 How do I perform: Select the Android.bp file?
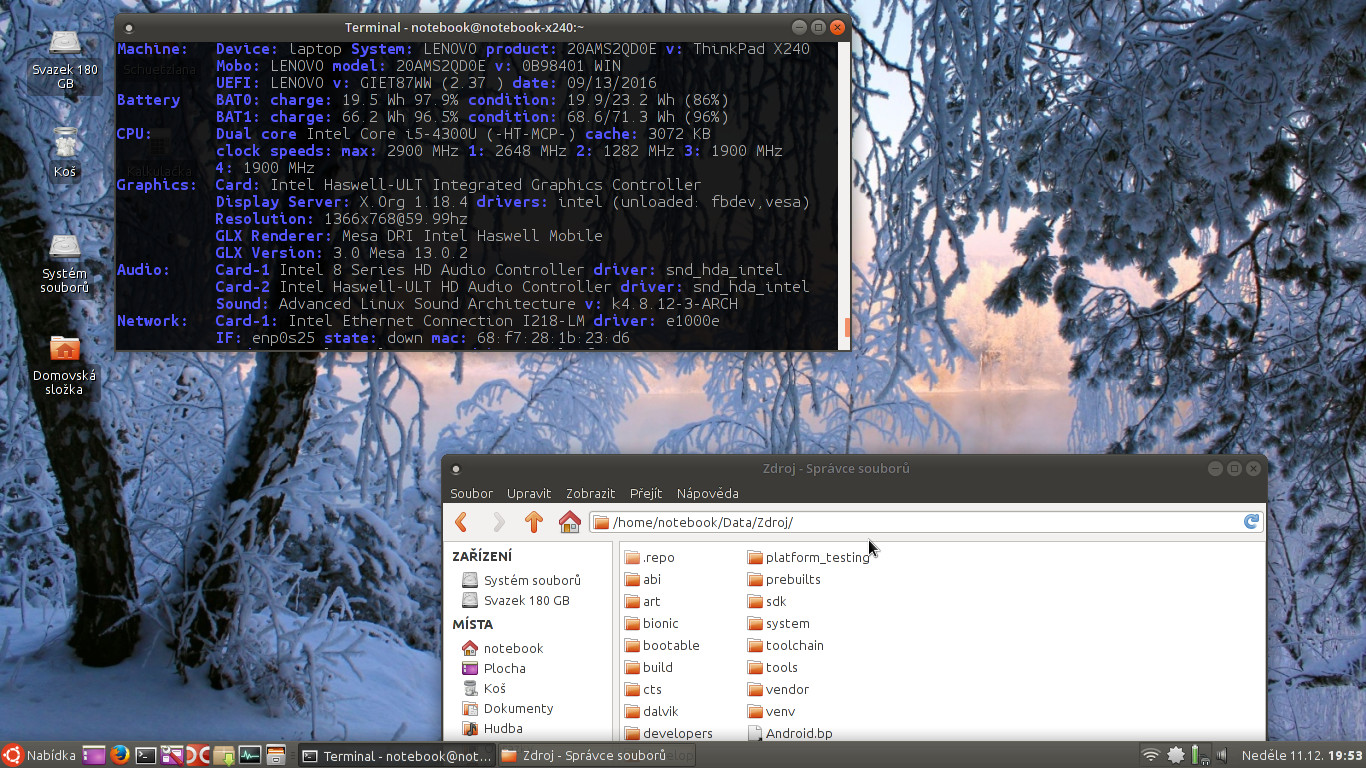(x=790, y=733)
